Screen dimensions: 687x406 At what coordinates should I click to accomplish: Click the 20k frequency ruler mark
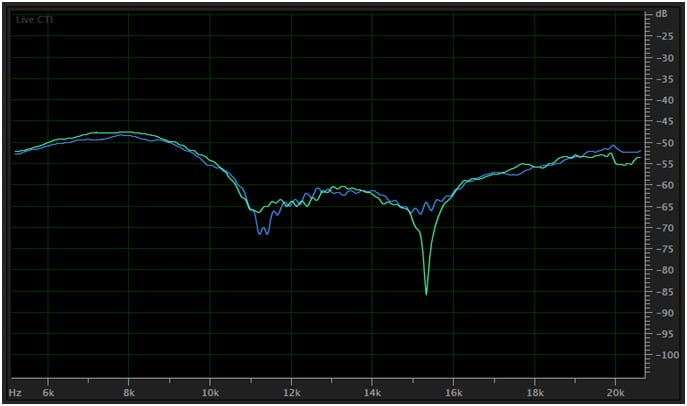[x=615, y=393]
